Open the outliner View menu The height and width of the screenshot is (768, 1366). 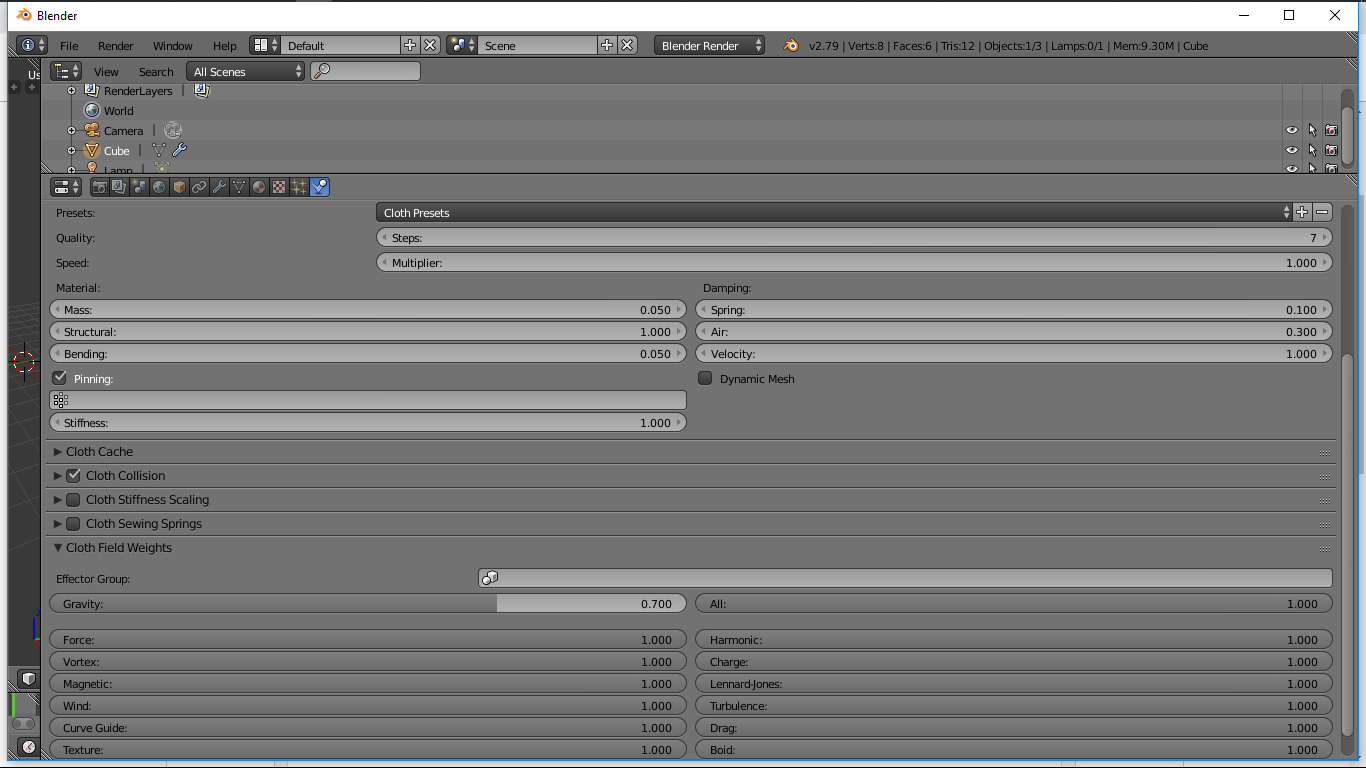click(x=106, y=72)
